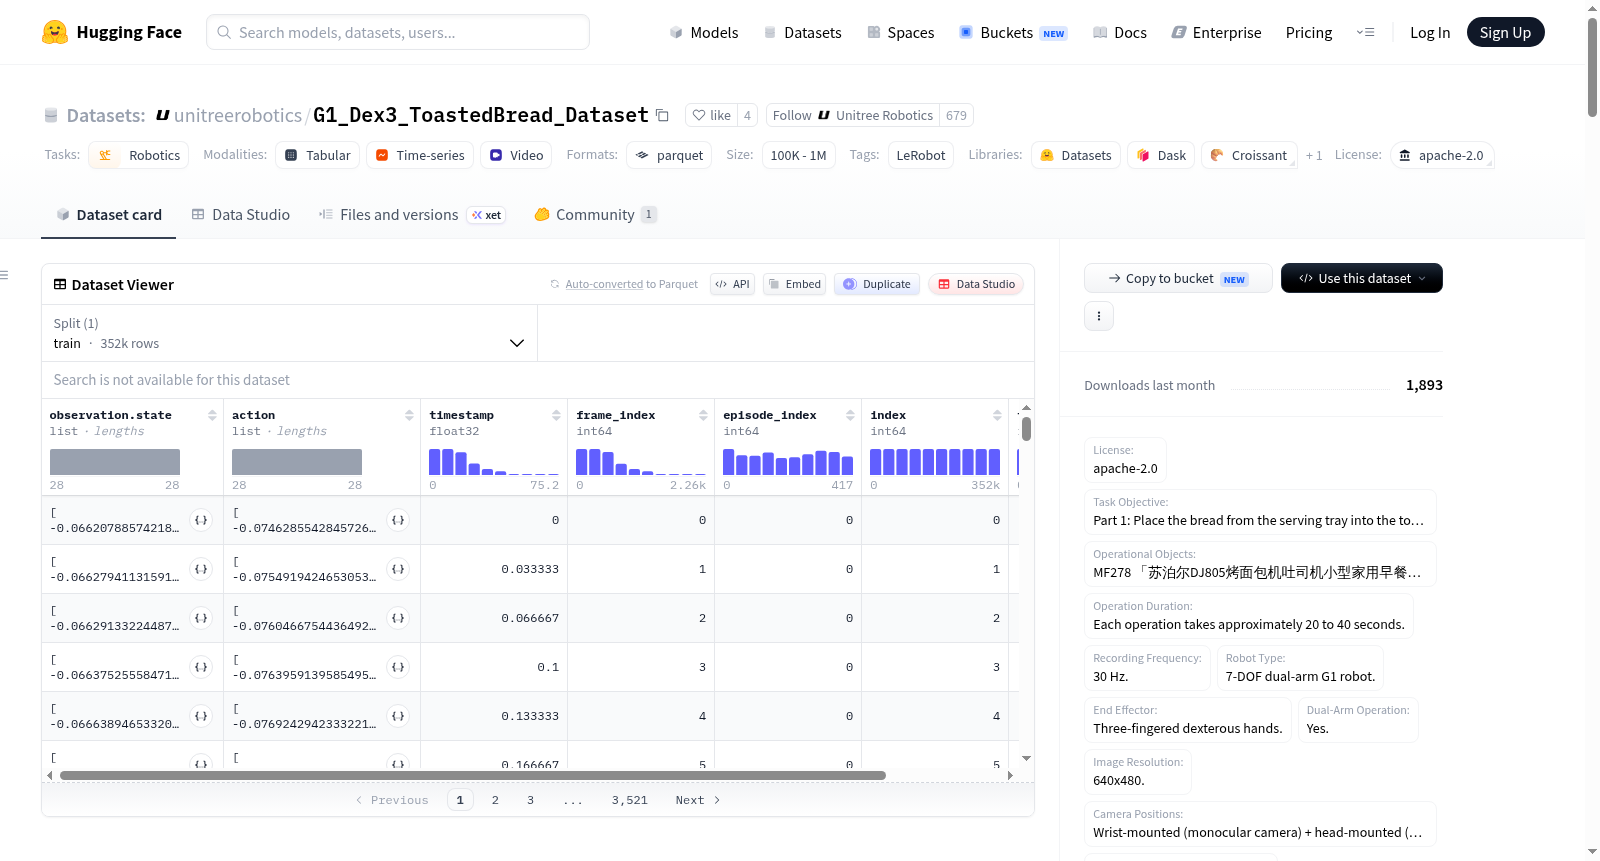
Task: Expand JSON for action value -0.0769242942333221
Action: (x=398, y=716)
